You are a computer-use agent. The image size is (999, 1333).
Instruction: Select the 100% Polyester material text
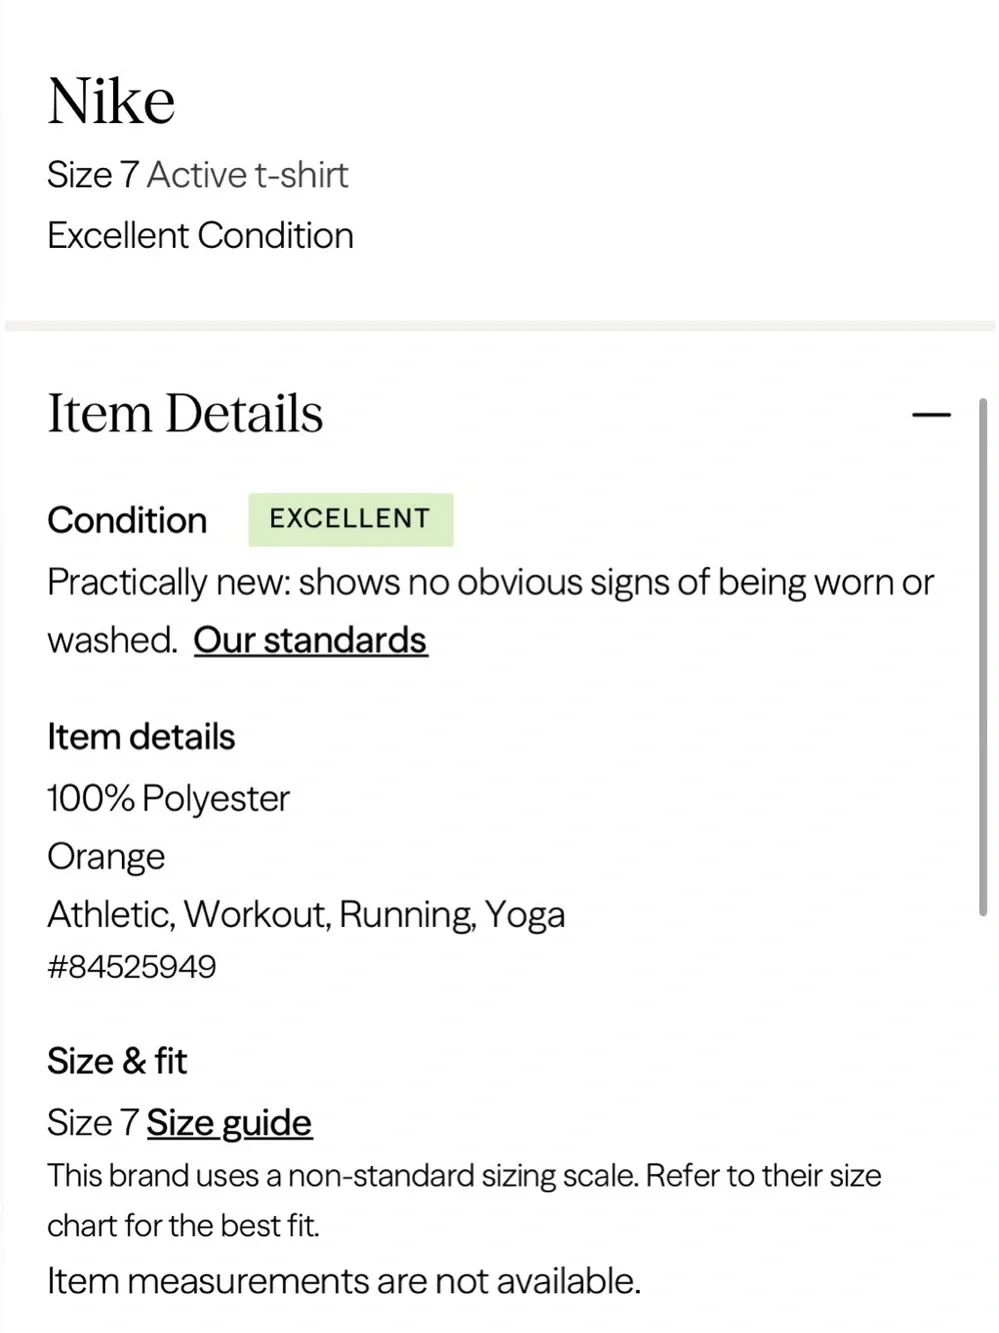coord(168,798)
